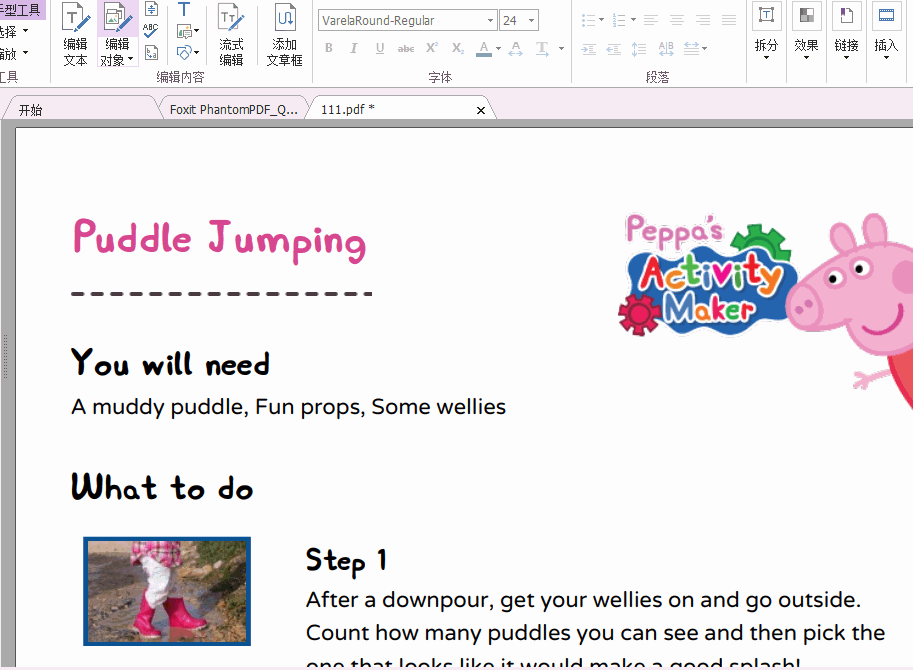The height and width of the screenshot is (670, 913).
Task: Click the What to do heading
Action: 162,487
